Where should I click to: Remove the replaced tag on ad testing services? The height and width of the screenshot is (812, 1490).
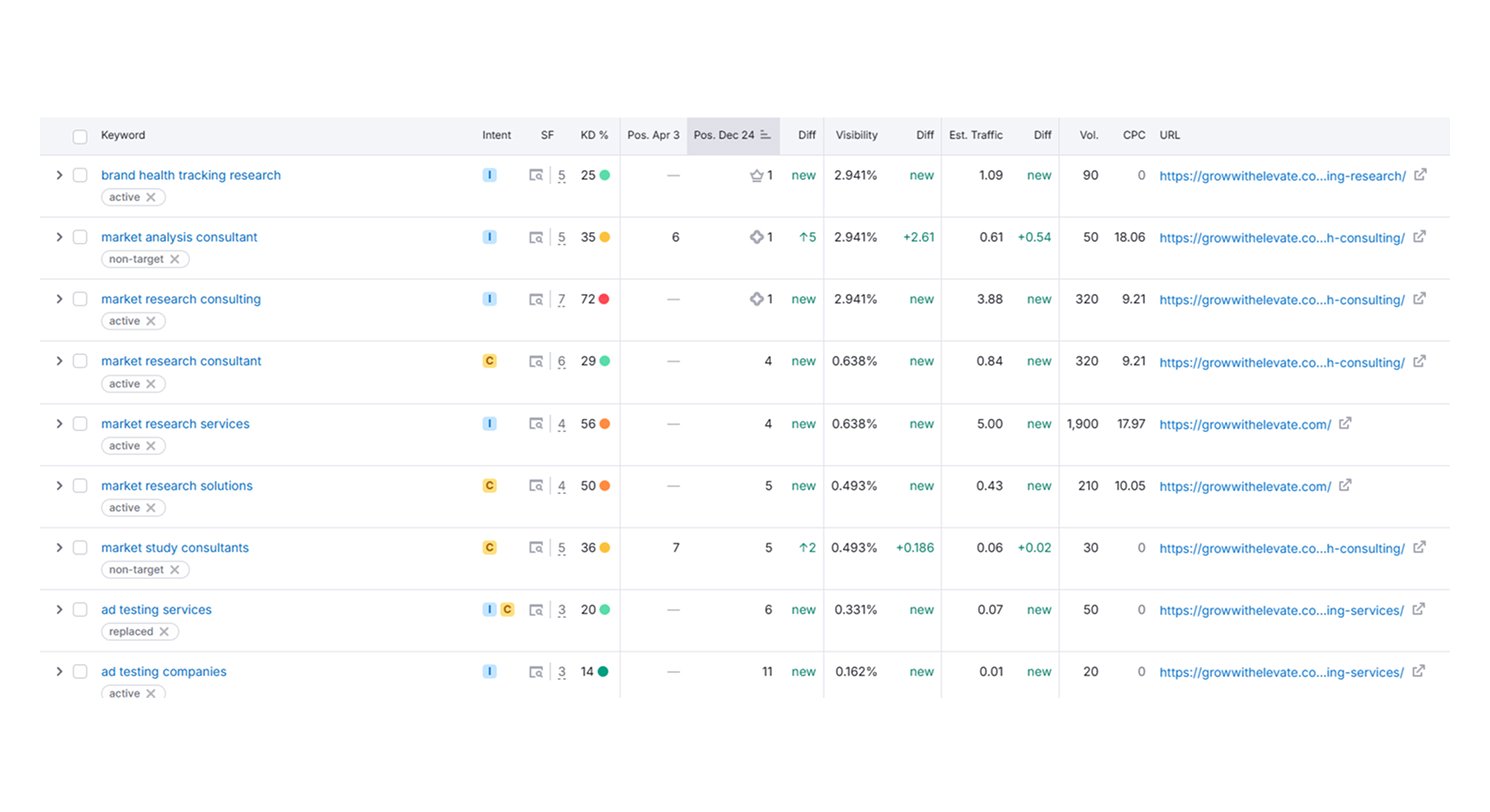coord(165,632)
